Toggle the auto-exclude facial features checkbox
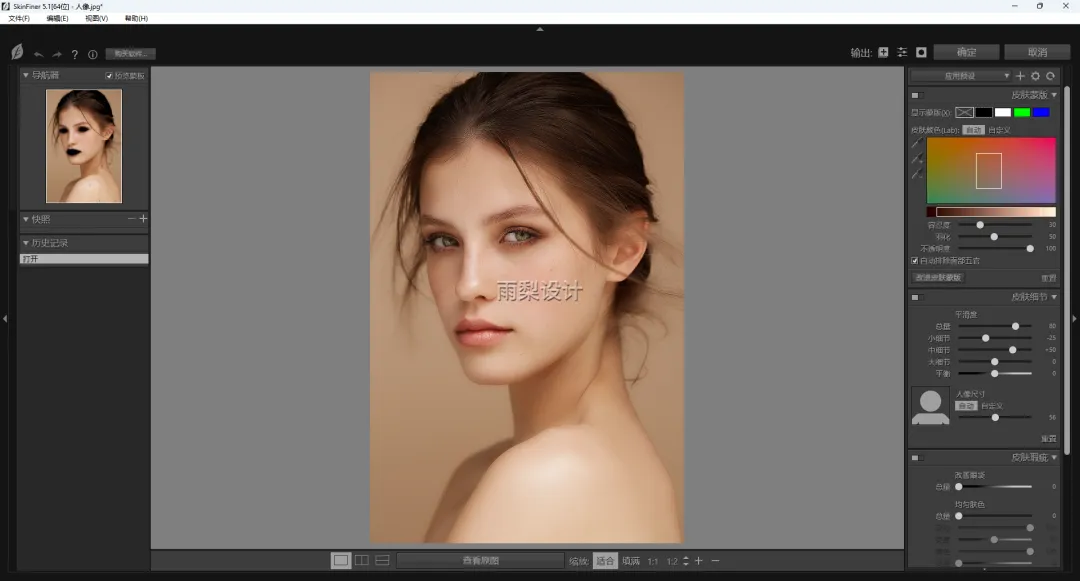The height and width of the screenshot is (581, 1080). (x=915, y=261)
